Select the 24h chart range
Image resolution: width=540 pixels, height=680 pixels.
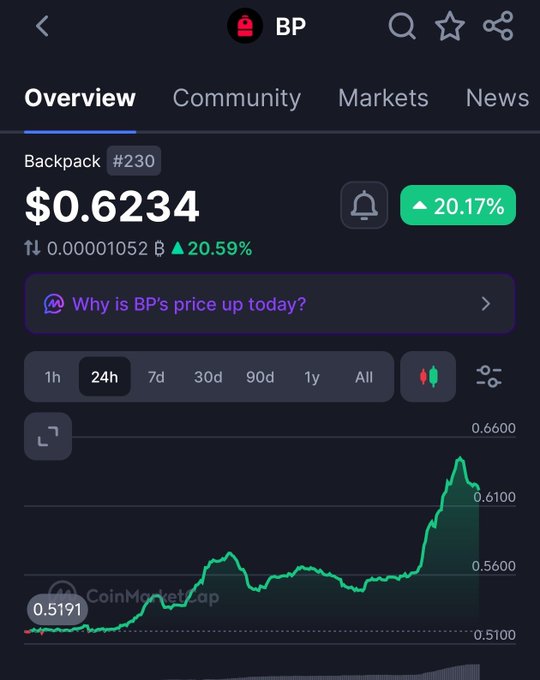(105, 377)
